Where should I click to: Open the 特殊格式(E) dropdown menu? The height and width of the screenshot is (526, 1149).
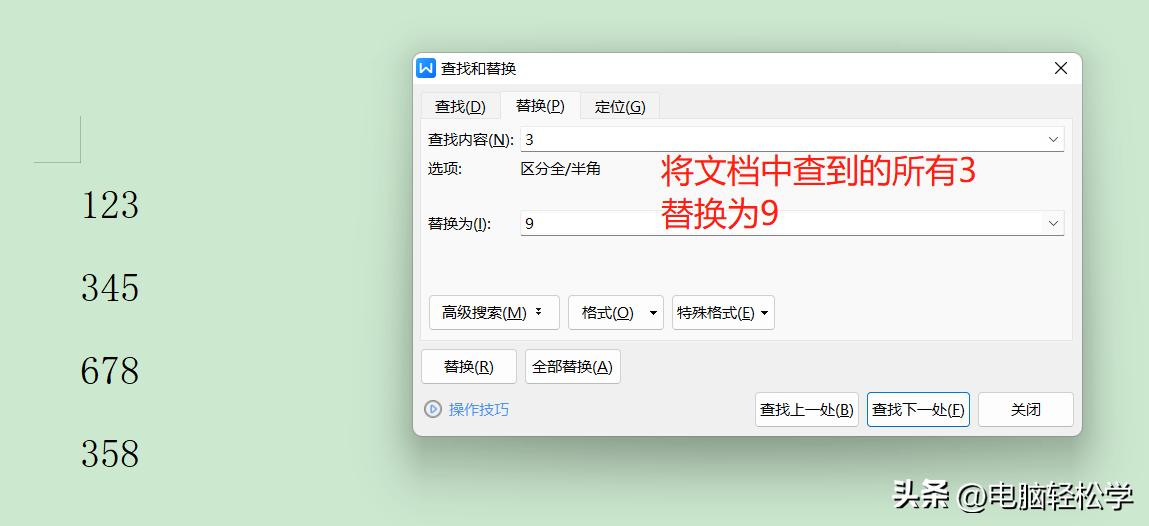pyautogui.click(x=723, y=313)
